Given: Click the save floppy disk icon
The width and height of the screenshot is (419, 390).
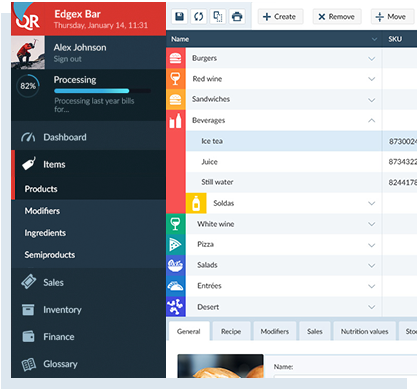Looking at the screenshot, I should click(180, 16).
